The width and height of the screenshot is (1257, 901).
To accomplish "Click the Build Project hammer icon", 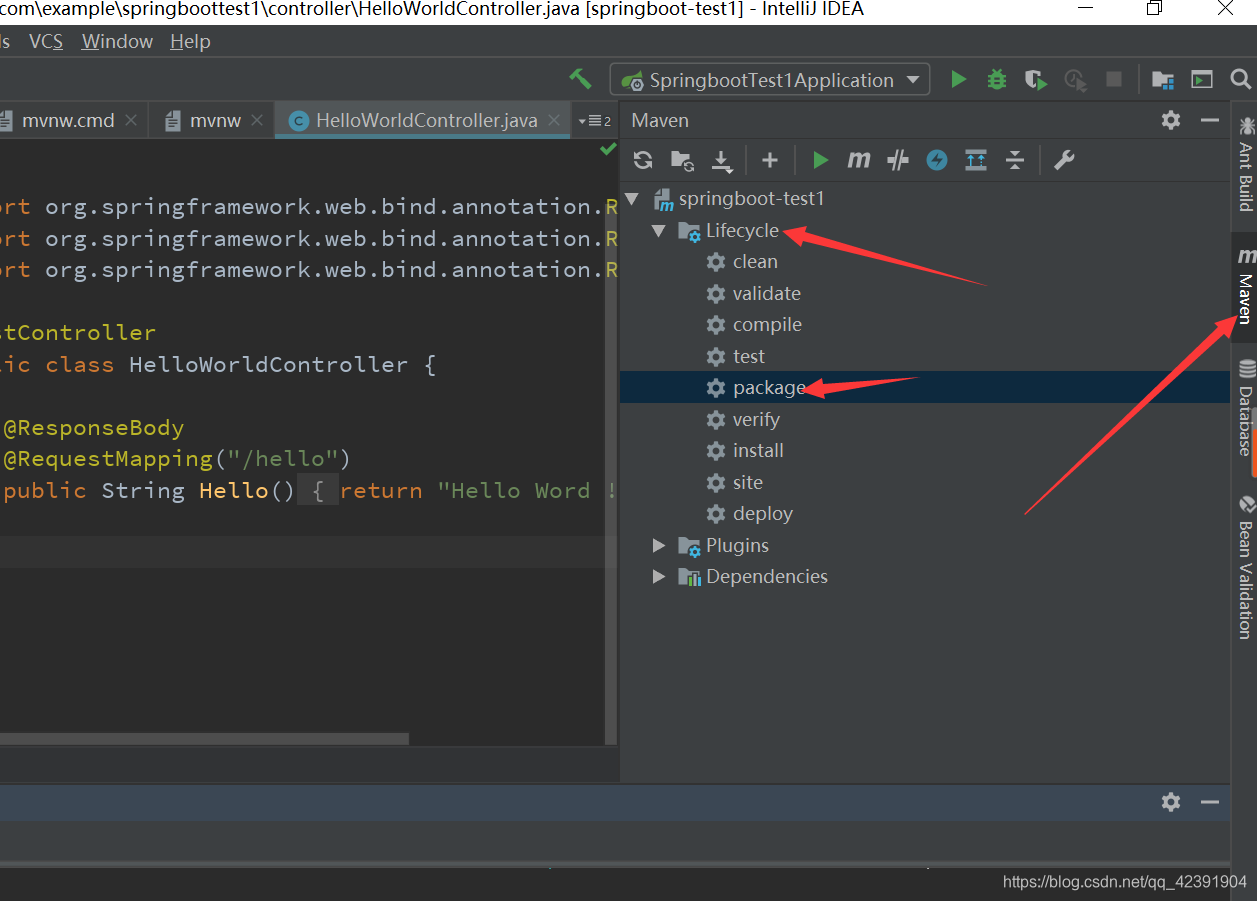I will click(x=581, y=79).
